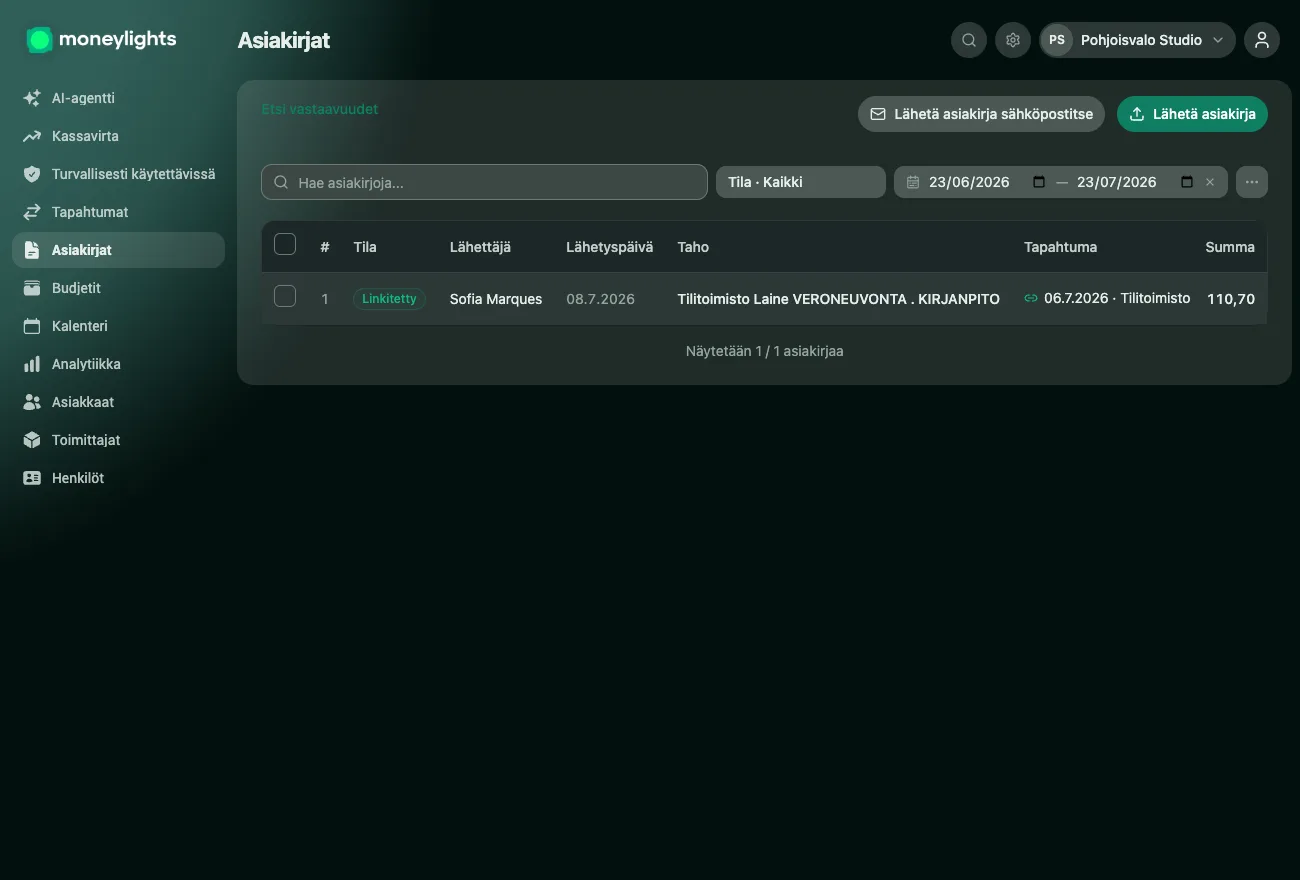Open Tapahtumat in sidebar
This screenshot has width=1300, height=880.
point(118,212)
